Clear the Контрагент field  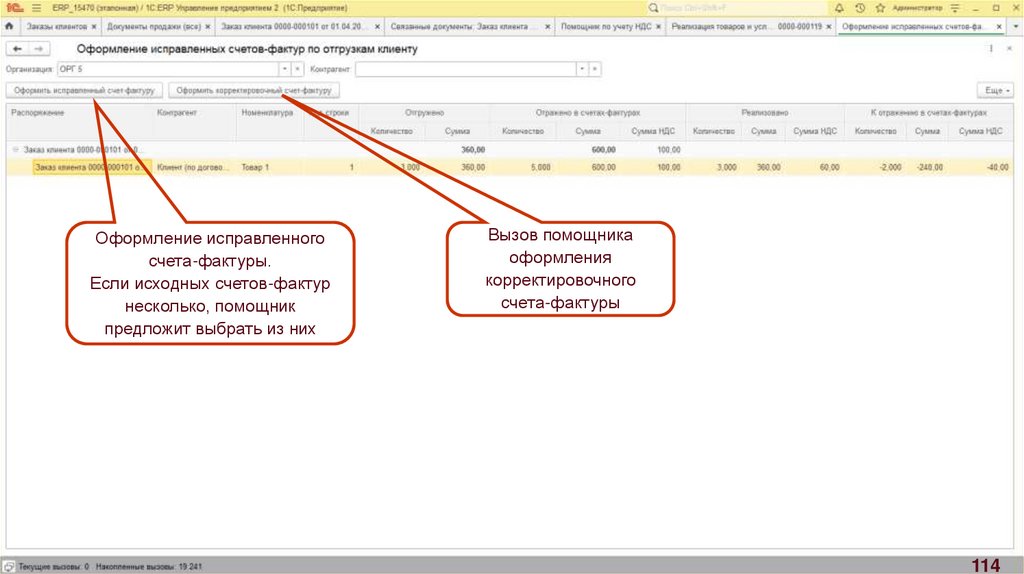(594, 69)
